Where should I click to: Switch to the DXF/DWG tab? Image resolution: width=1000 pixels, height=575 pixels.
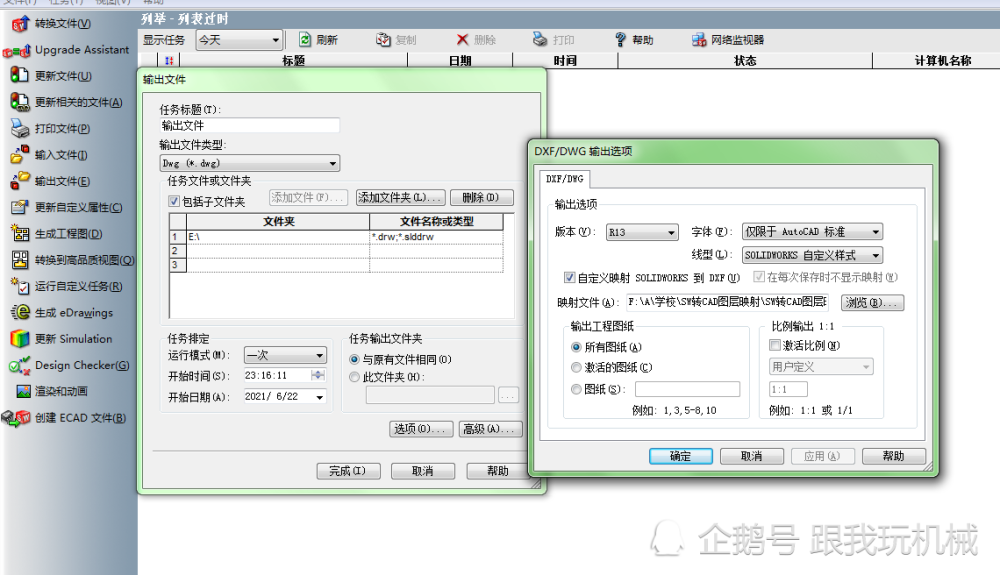coord(564,179)
